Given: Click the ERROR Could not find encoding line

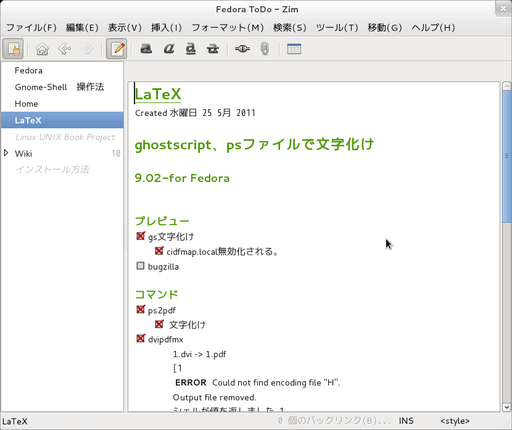Looking at the screenshot, I should pyautogui.click(x=257, y=383).
